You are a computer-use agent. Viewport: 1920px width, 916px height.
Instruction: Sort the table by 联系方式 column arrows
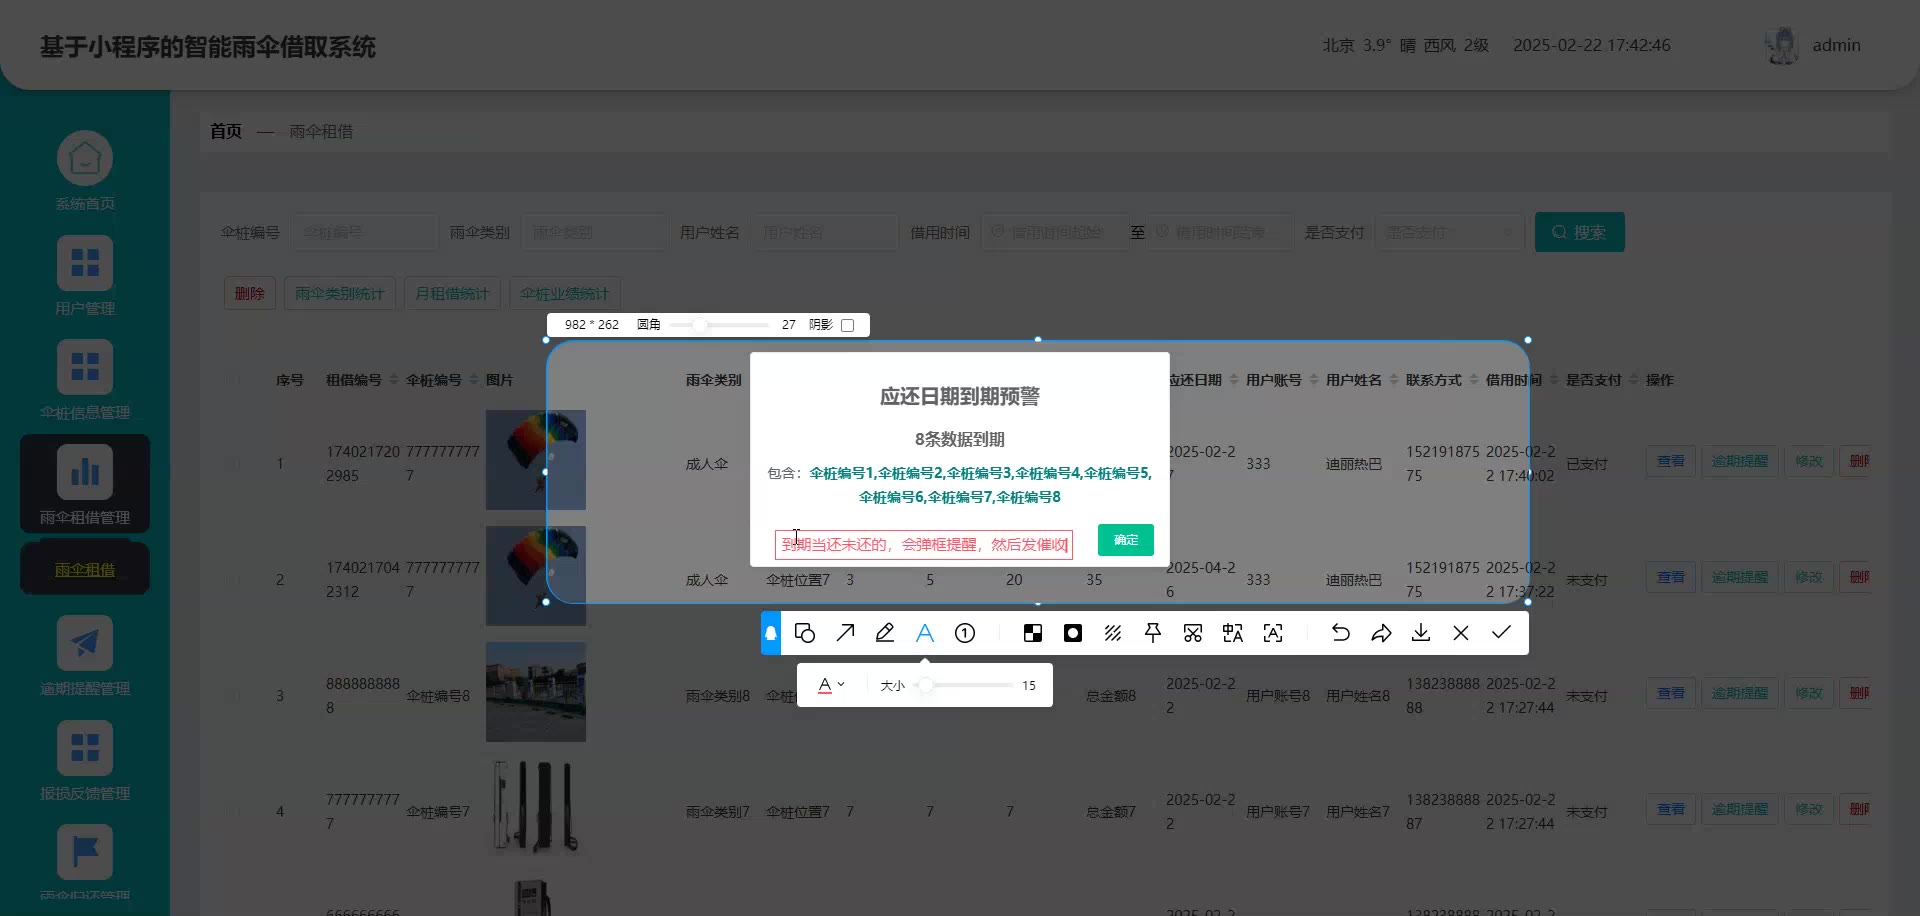click(x=1474, y=380)
